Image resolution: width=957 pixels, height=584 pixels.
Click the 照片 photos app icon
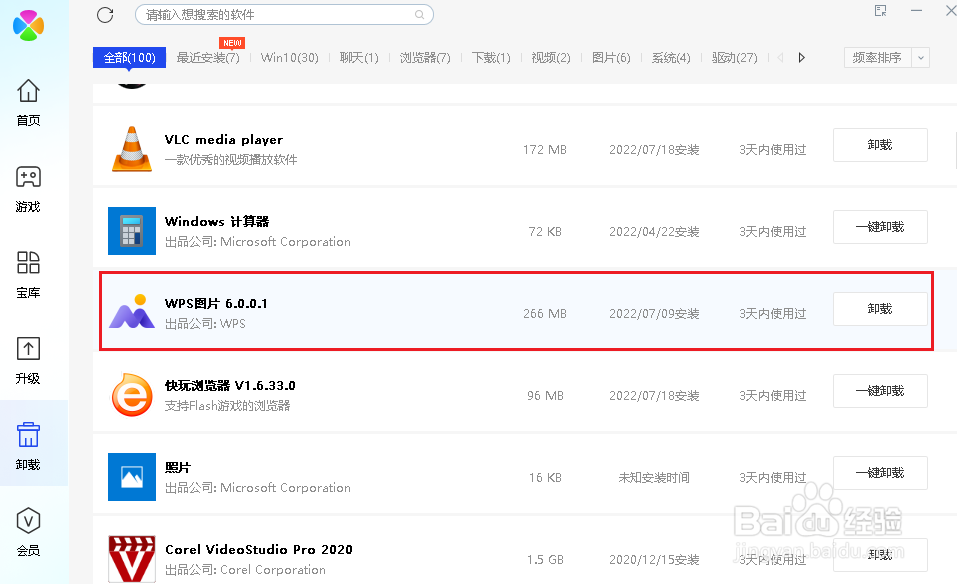point(132,477)
